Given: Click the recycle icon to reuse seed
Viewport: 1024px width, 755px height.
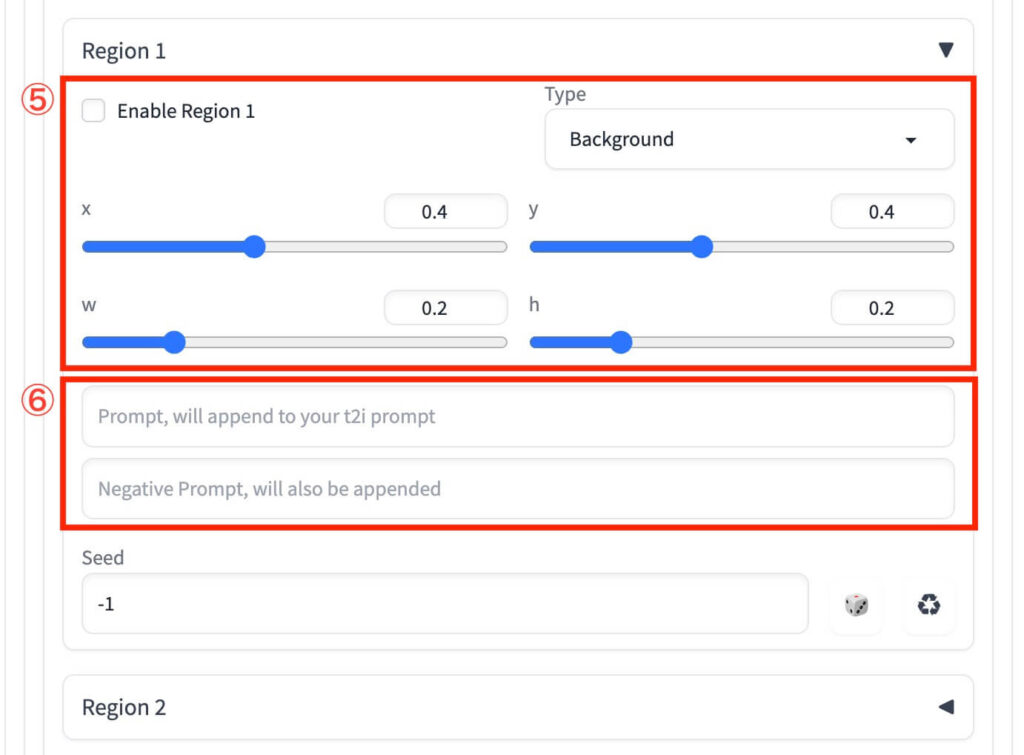Looking at the screenshot, I should 929,604.
